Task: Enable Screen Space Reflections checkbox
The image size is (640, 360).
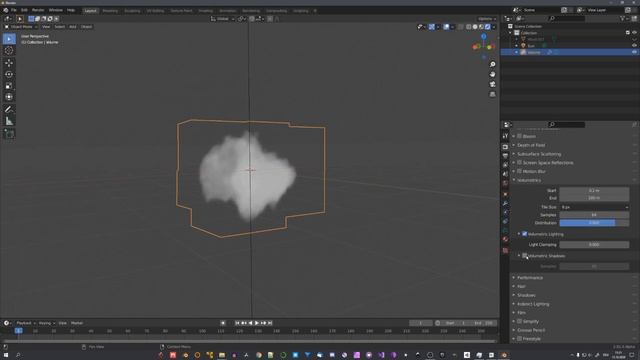Action: click(x=520, y=162)
